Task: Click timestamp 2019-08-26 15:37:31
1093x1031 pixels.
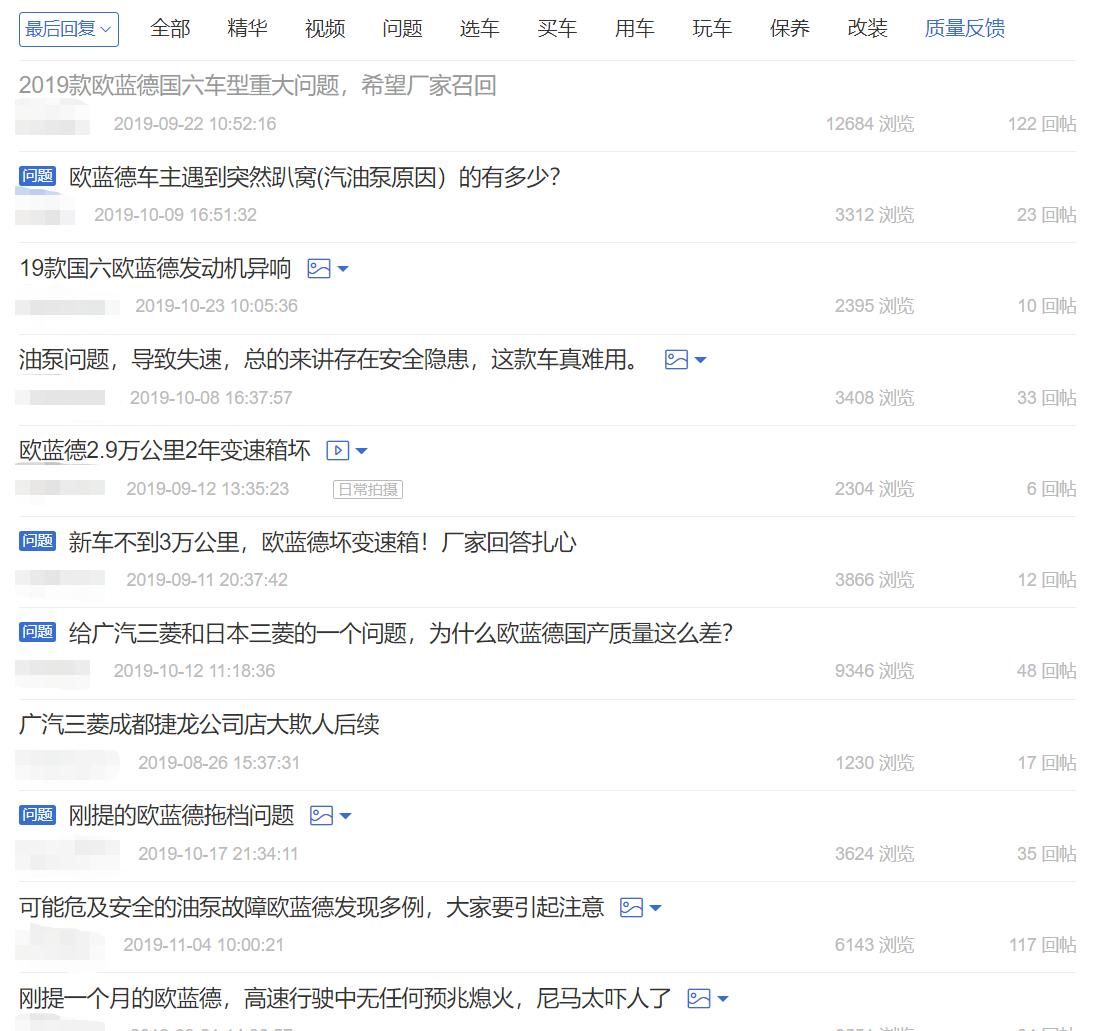Action: [219, 763]
